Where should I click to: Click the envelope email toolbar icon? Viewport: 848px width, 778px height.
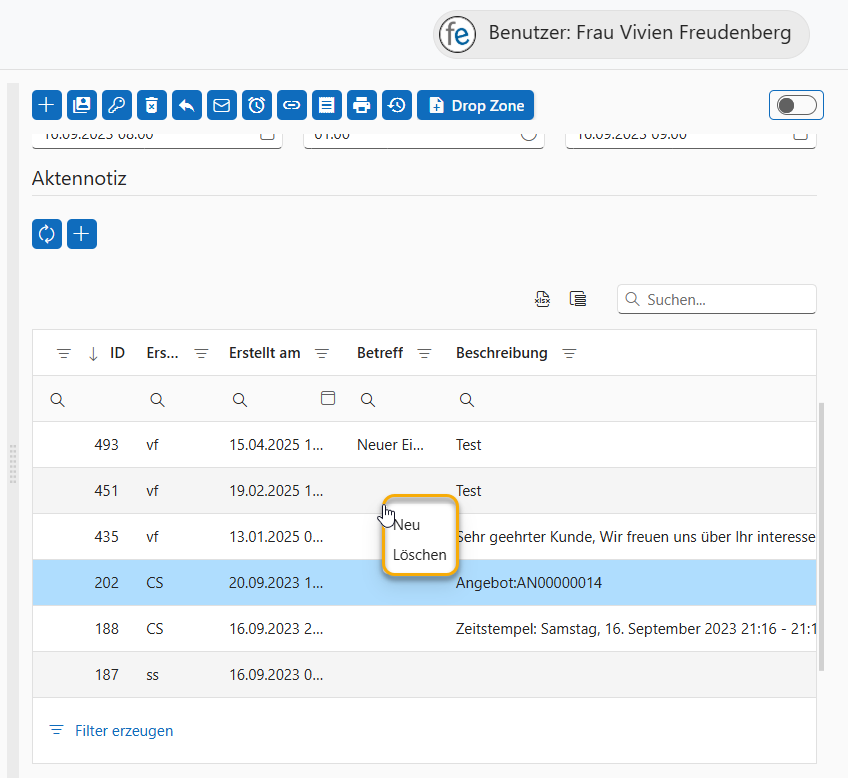[222, 105]
